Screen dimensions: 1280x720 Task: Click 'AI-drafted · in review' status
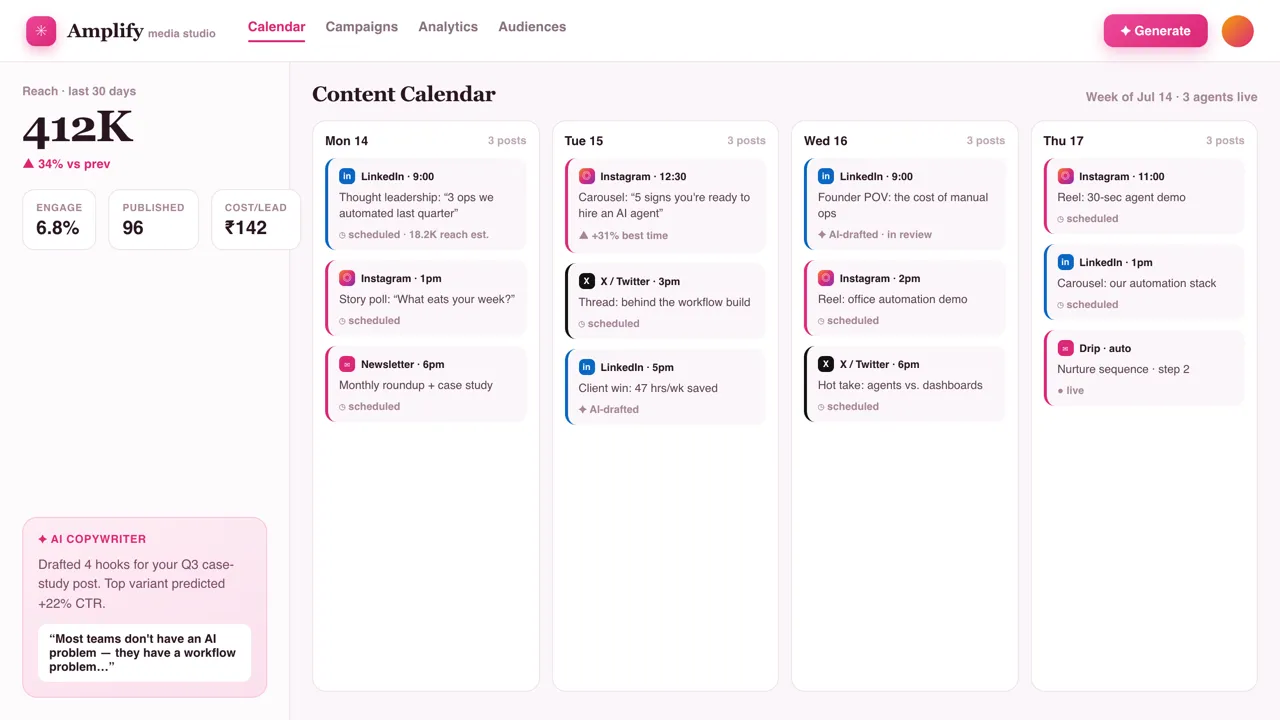[x=875, y=235]
